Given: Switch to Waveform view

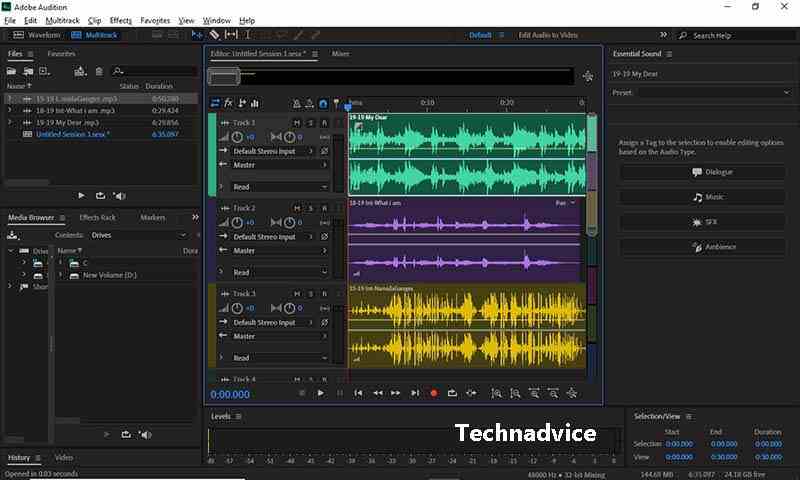Looking at the screenshot, I should click(x=37, y=35).
